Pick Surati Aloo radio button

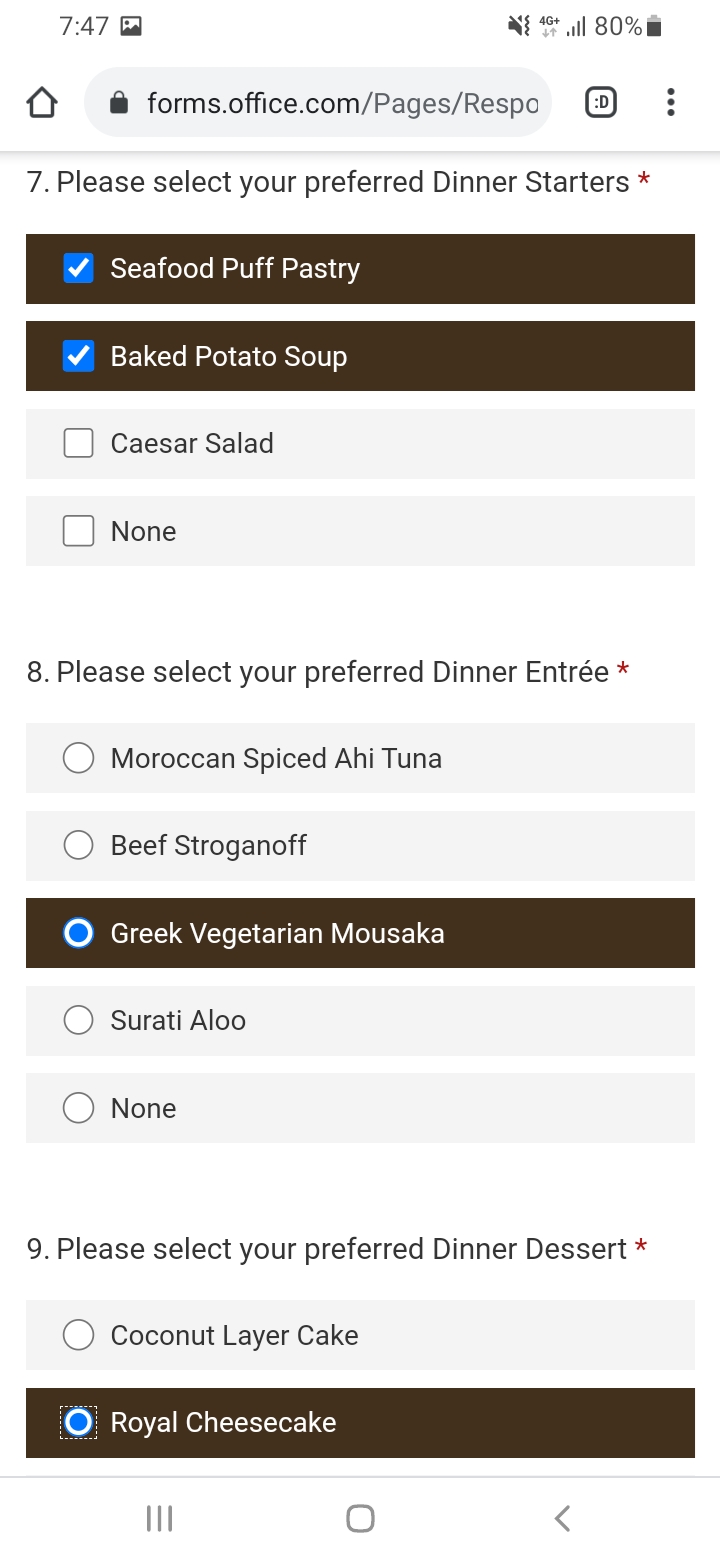[x=78, y=1020]
